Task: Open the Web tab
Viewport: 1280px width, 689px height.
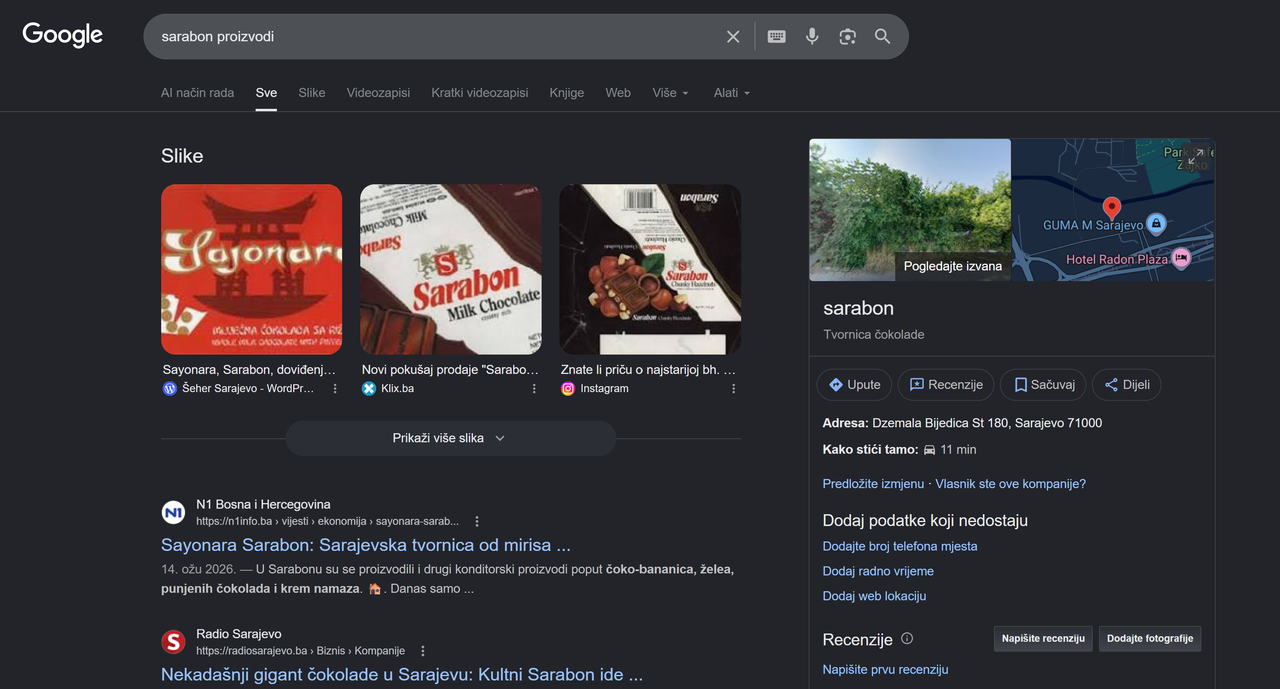Action: click(618, 92)
